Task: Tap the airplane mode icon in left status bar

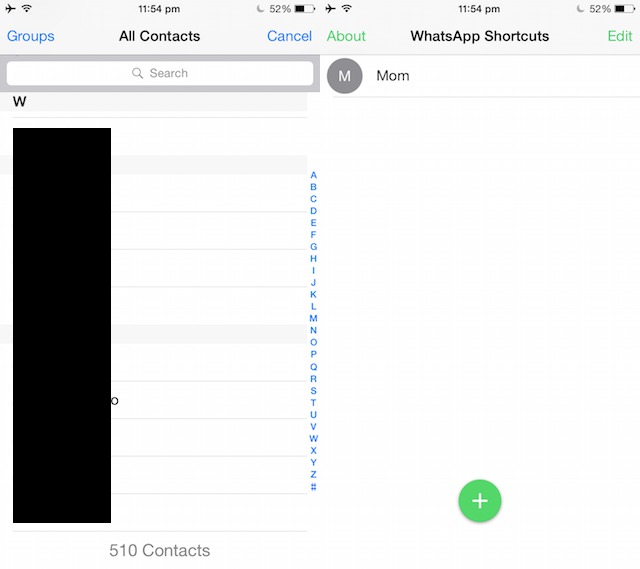Action: point(10,8)
